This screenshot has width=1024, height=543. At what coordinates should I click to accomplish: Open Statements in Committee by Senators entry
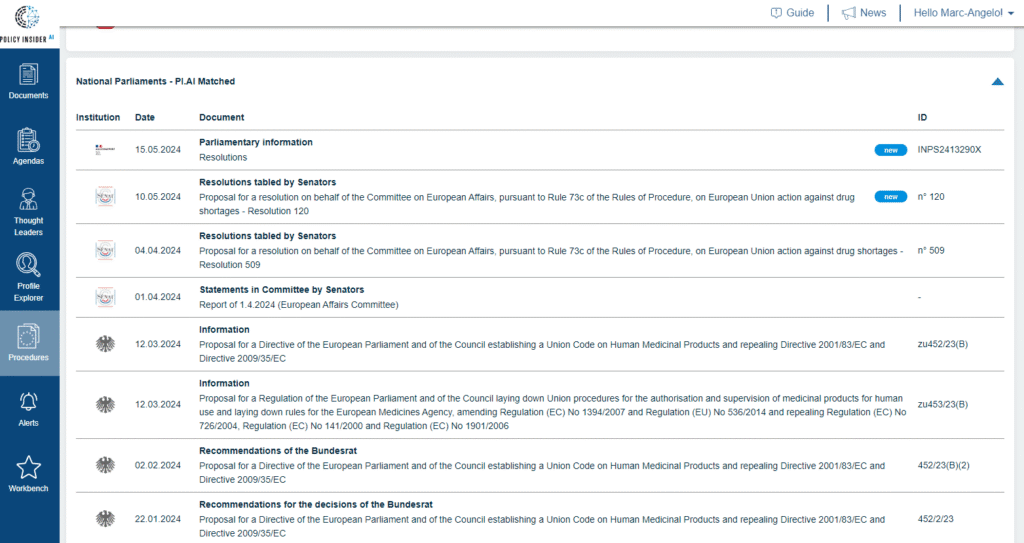281,290
